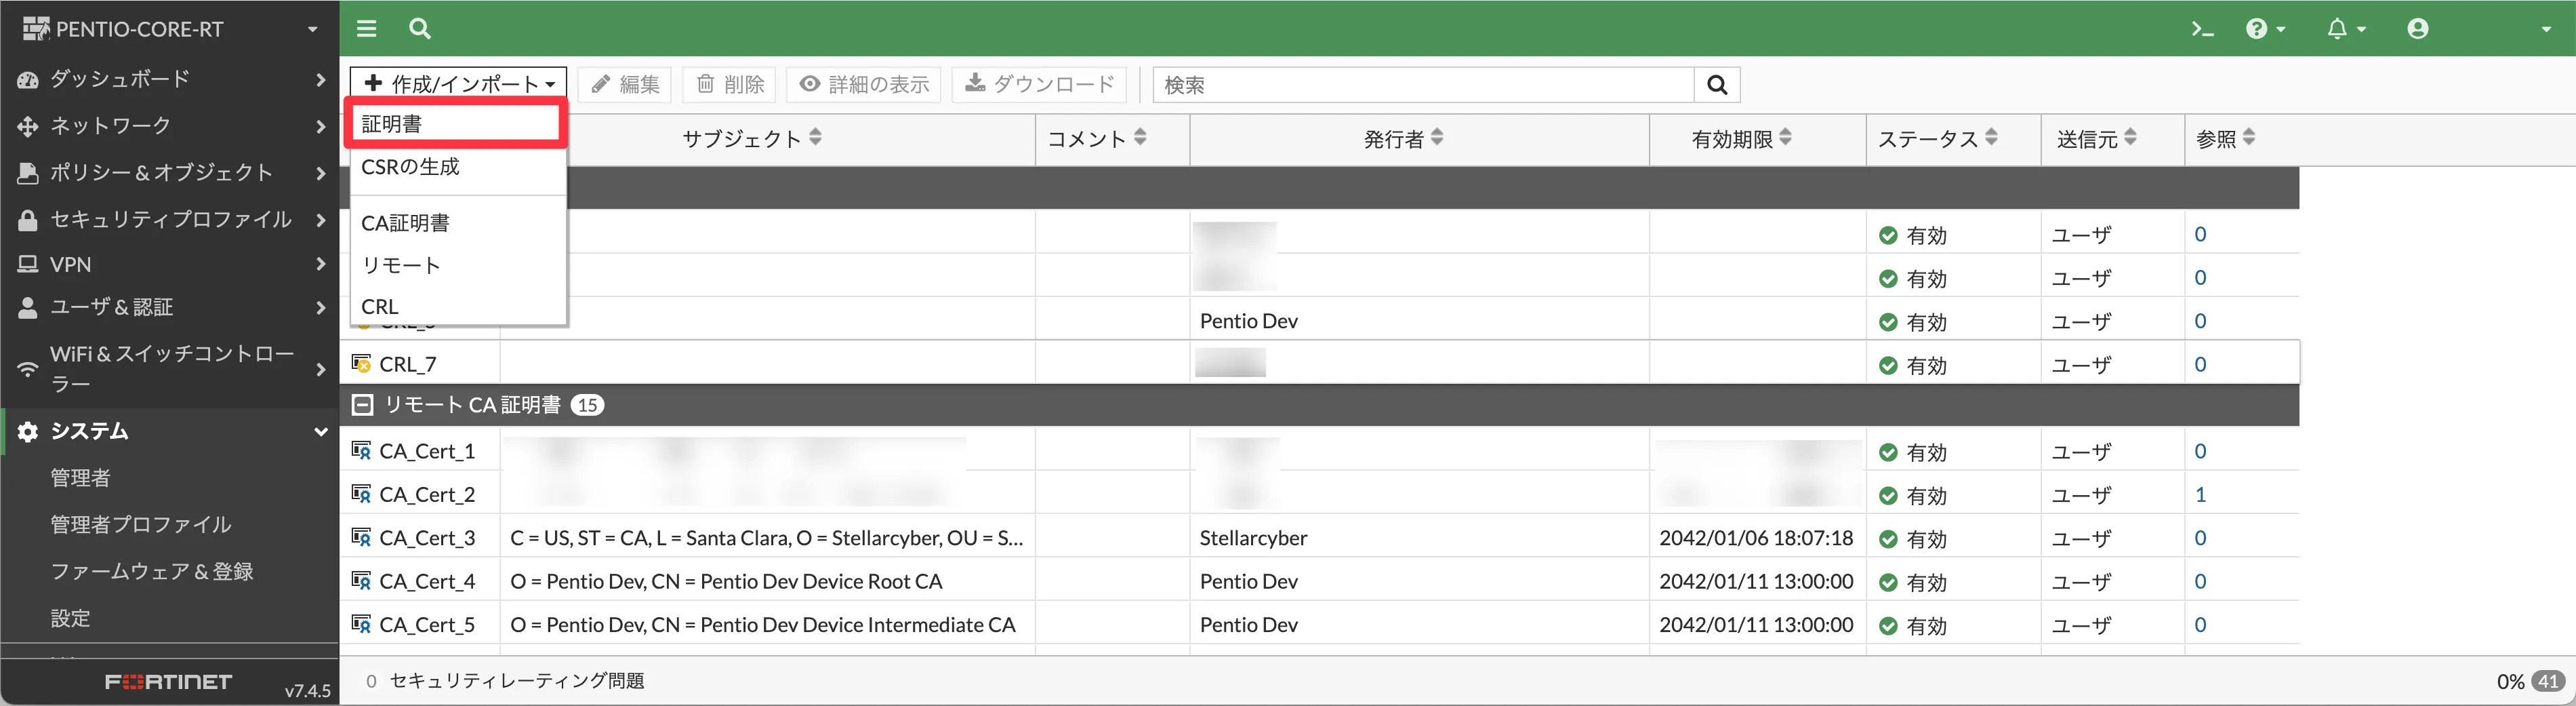Open the notifications bell menu

click(x=2344, y=29)
